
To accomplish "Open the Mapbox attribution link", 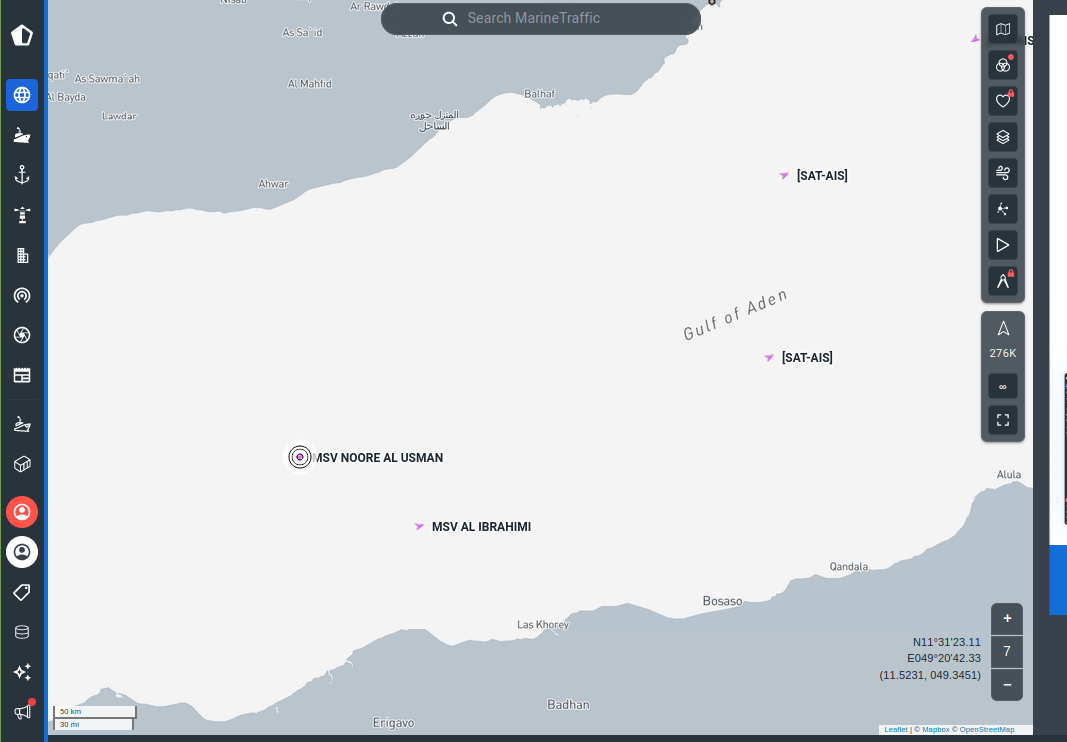I will pos(936,730).
